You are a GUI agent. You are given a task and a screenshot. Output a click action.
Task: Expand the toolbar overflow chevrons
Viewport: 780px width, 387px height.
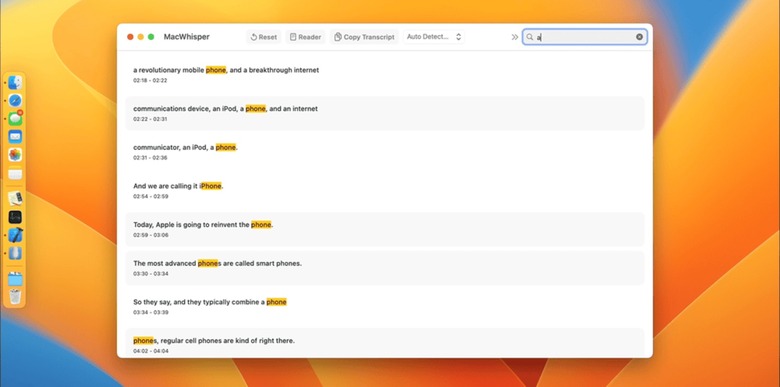tap(515, 37)
